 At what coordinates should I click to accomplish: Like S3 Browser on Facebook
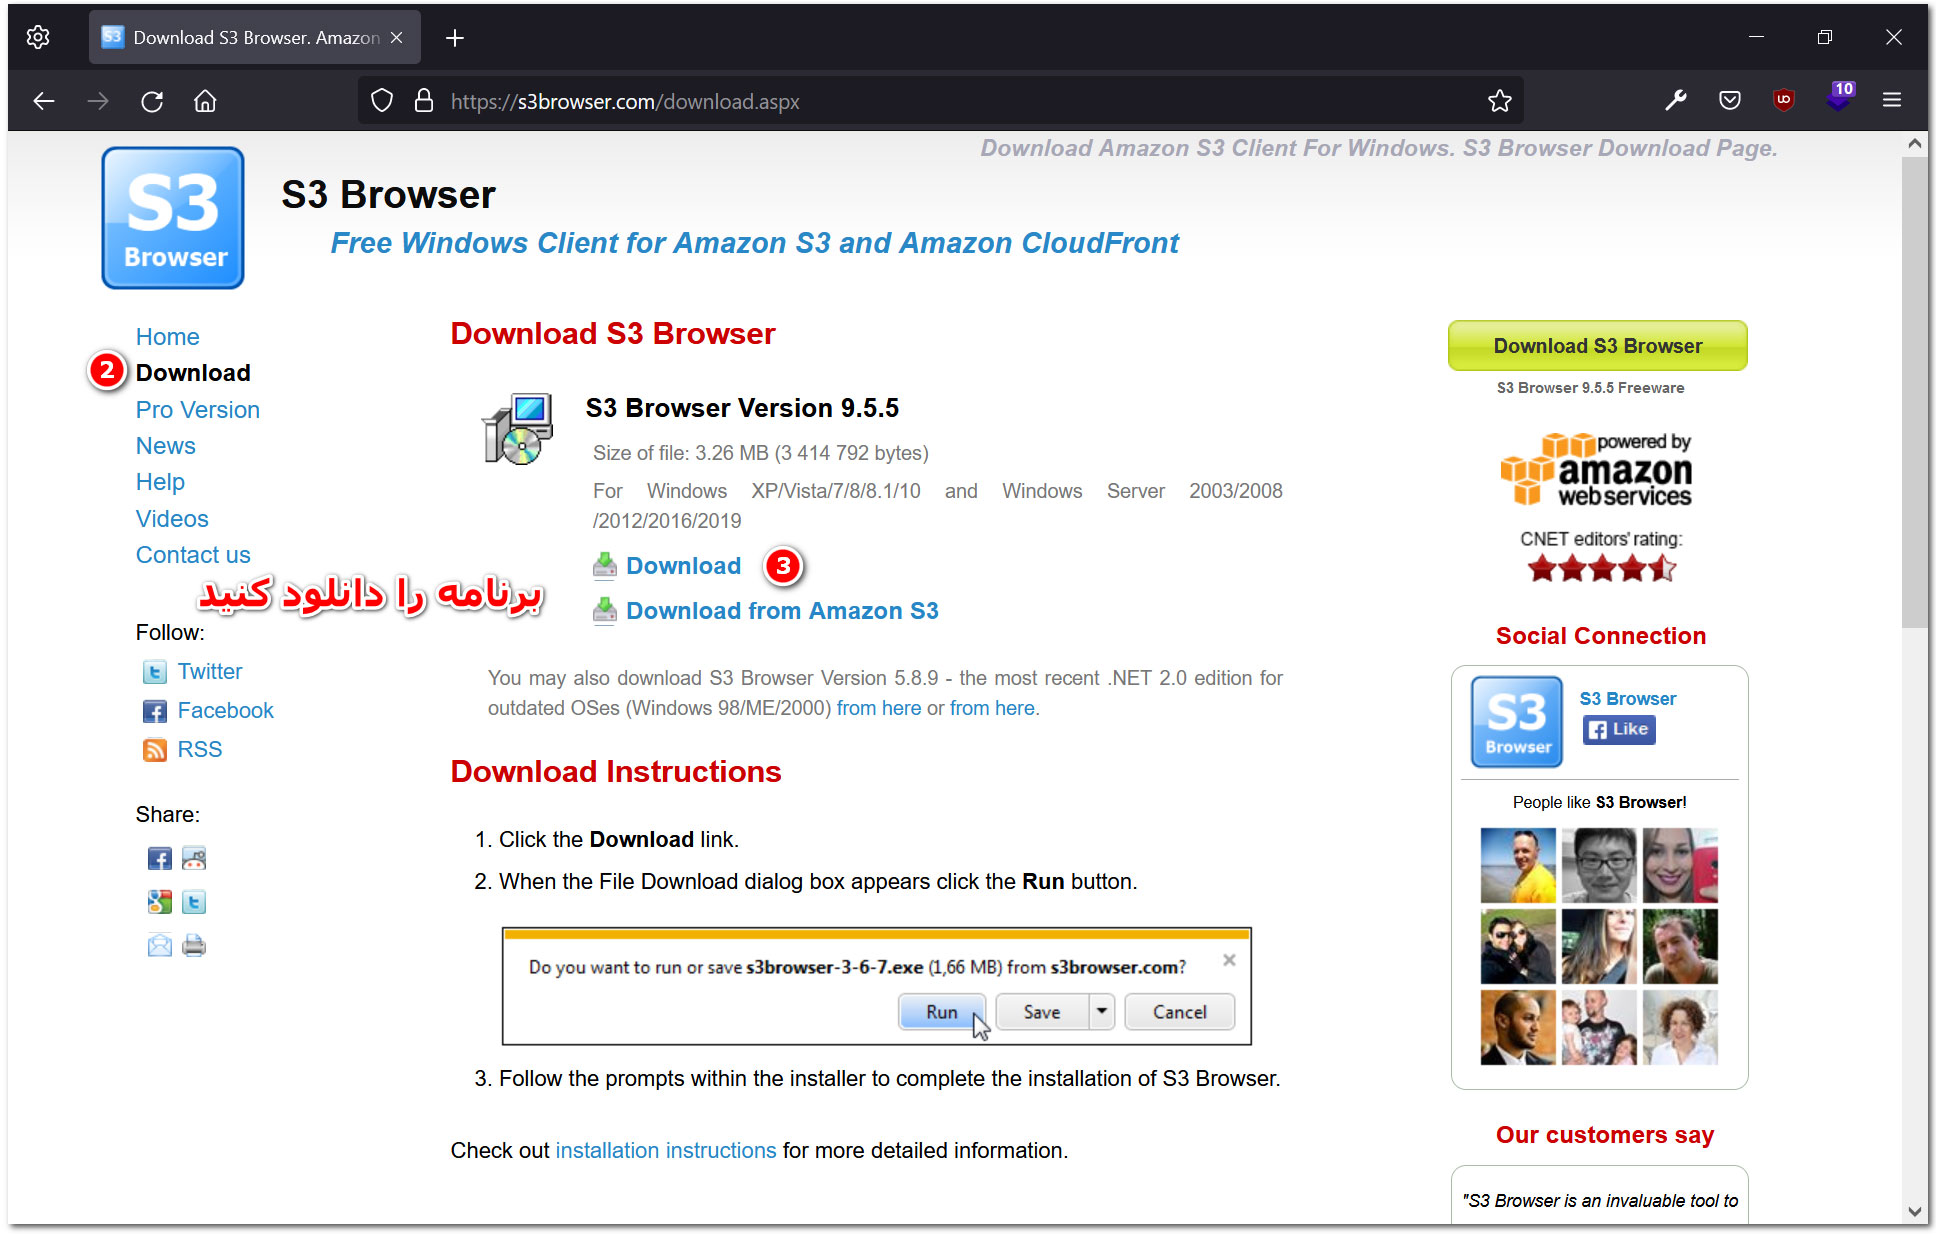tap(1618, 730)
